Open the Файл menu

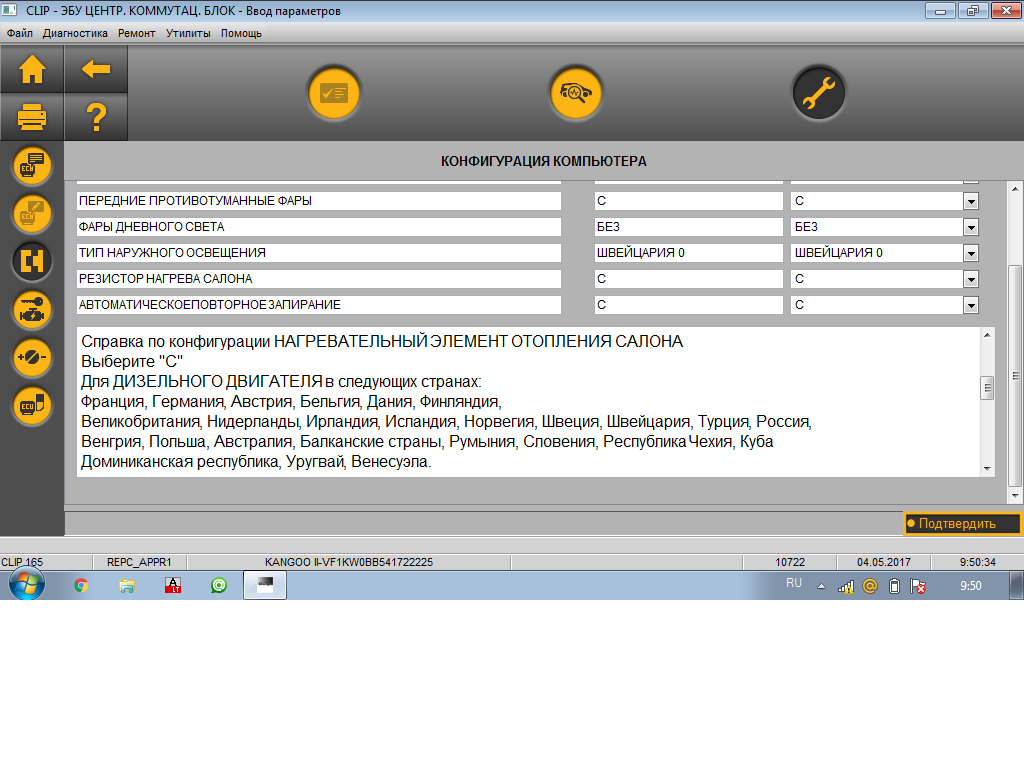[x=20, y=33]
